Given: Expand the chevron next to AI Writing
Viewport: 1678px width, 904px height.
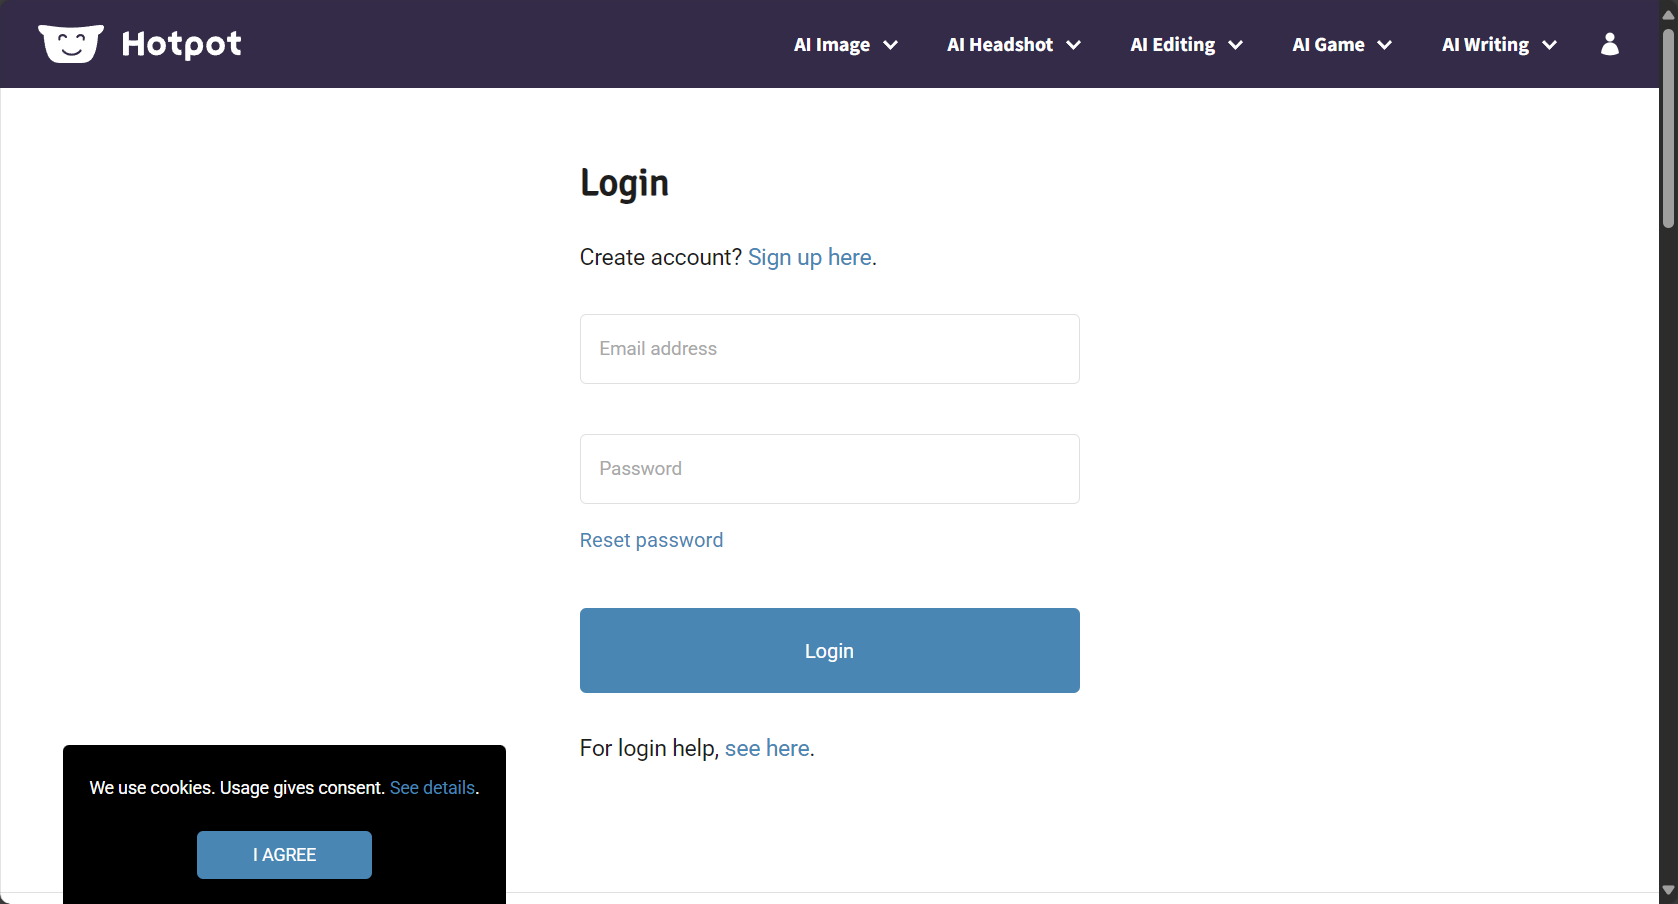Looking at the screenshot, I should 1549,45.
